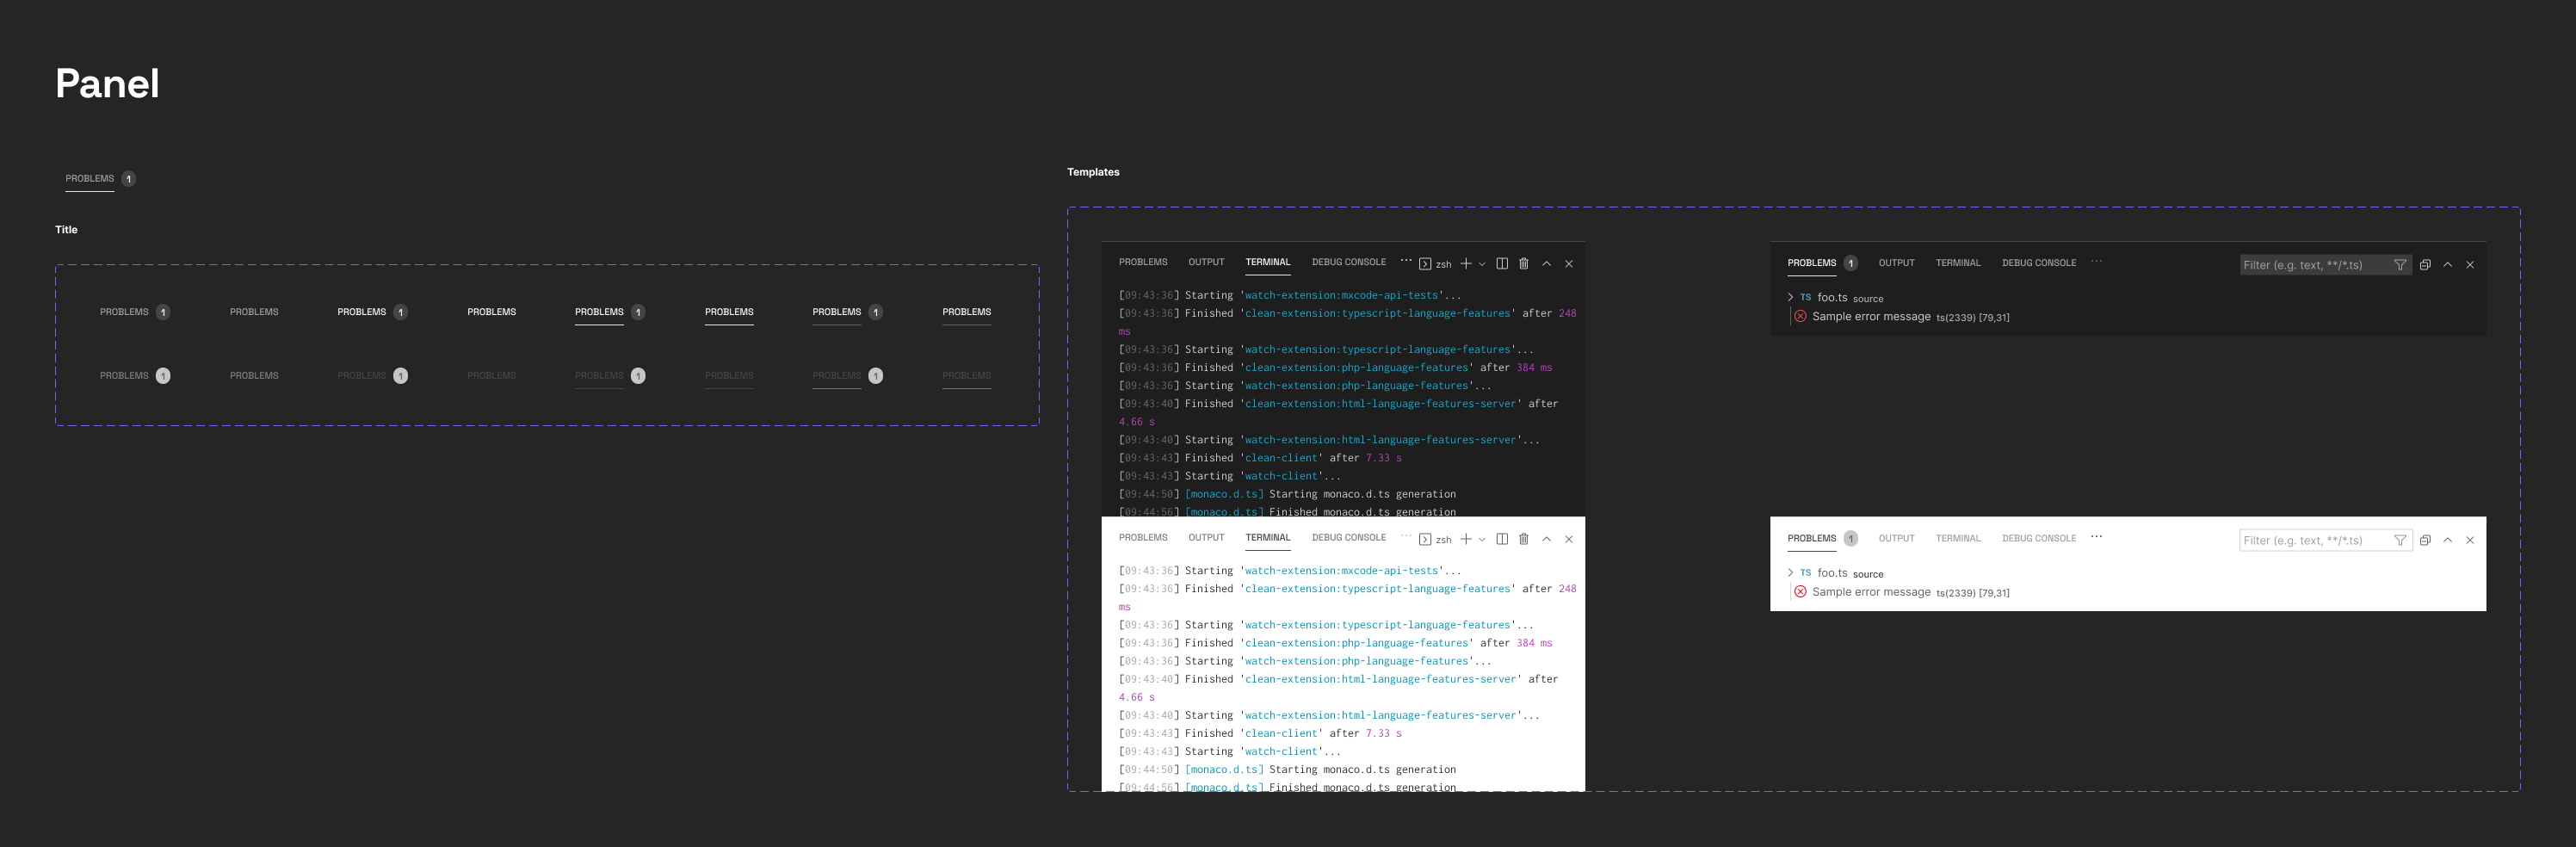Split terminal in the dark terminal panel

1502,264
